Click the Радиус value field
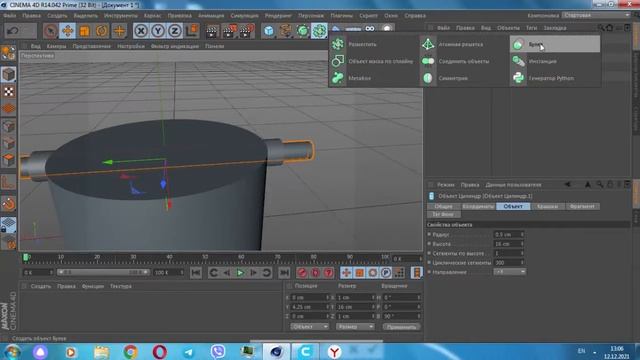Image resolution: width=640 pixels, height=360 pixels. coord(509,235)
